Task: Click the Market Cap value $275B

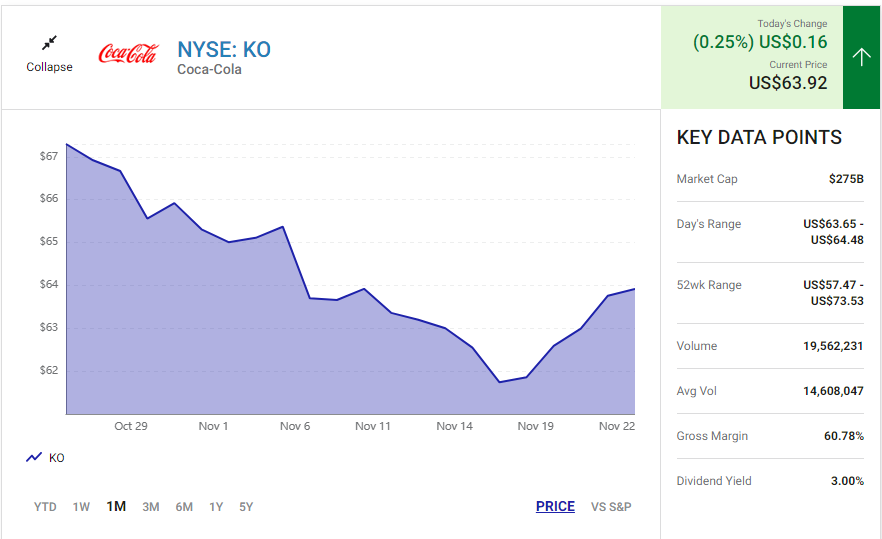Action: coord(846,179)
